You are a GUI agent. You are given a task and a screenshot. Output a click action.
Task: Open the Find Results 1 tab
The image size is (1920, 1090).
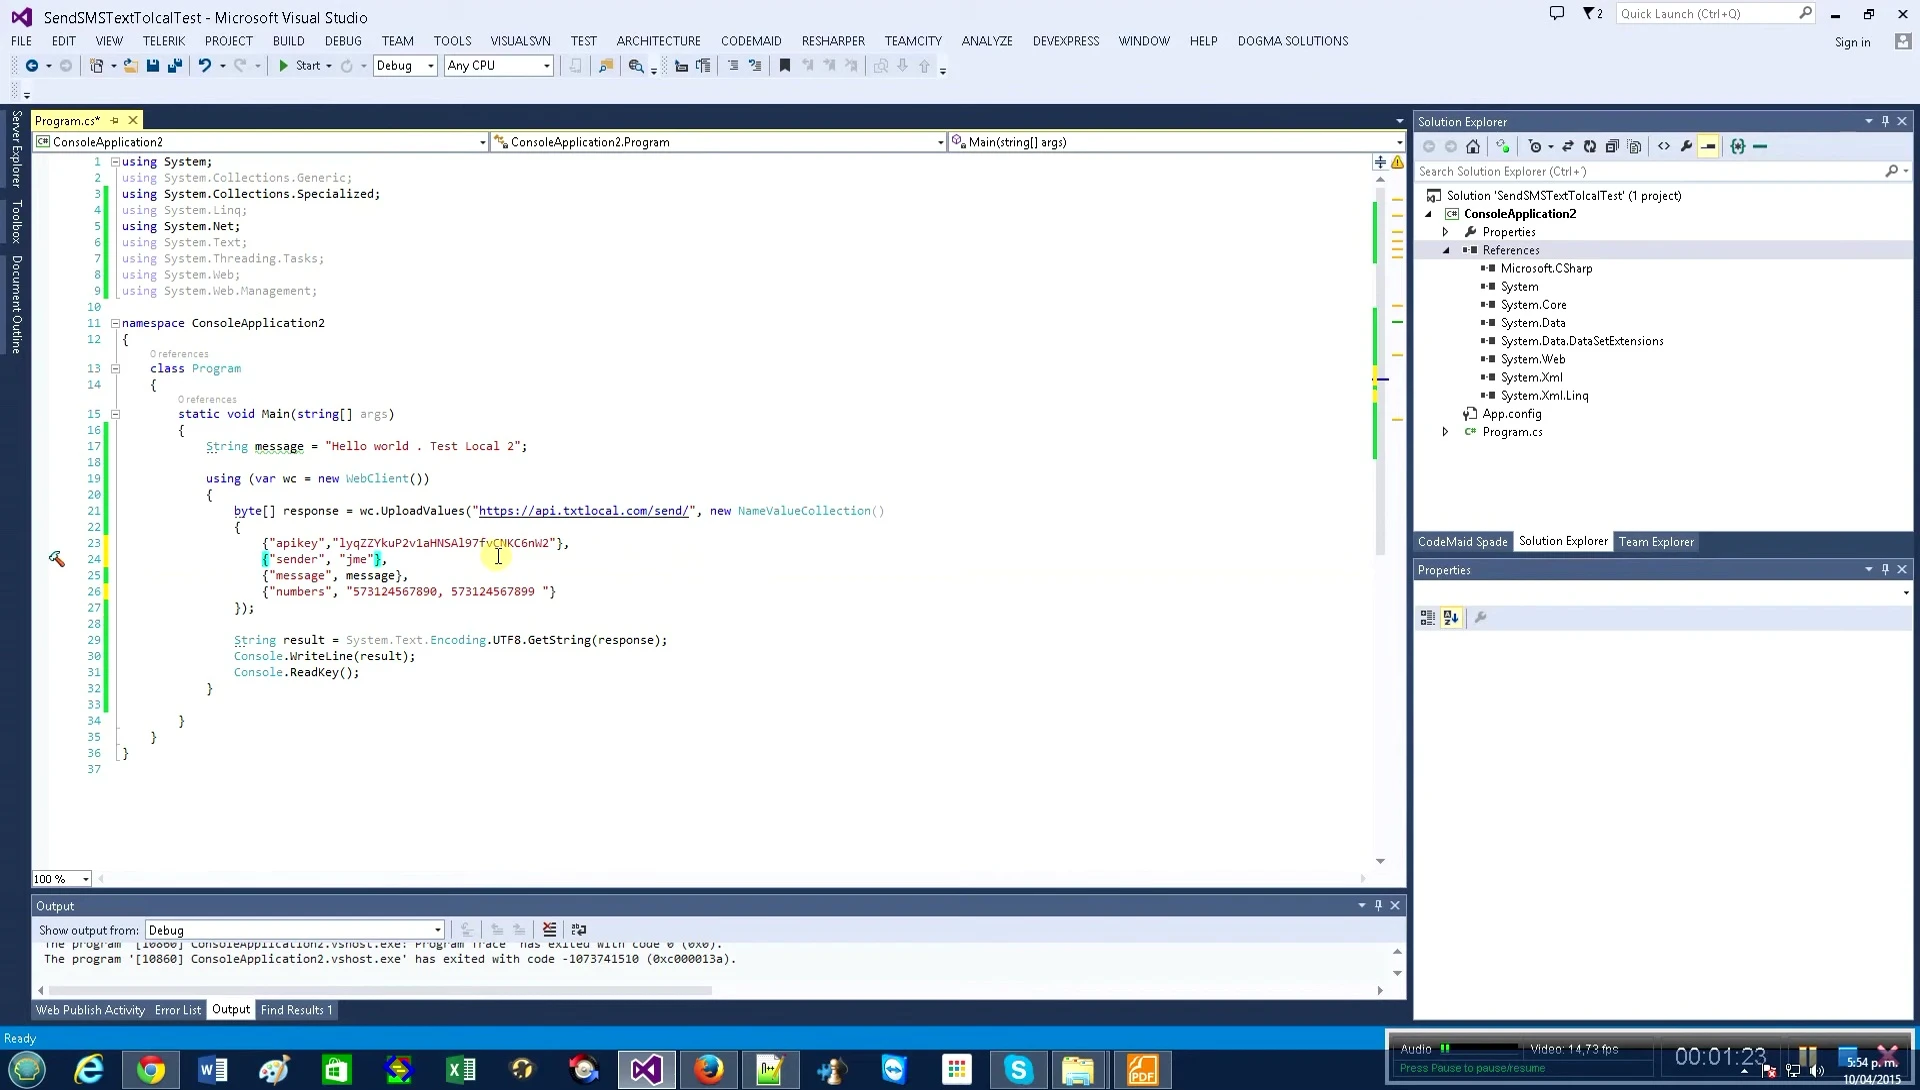296,1010
